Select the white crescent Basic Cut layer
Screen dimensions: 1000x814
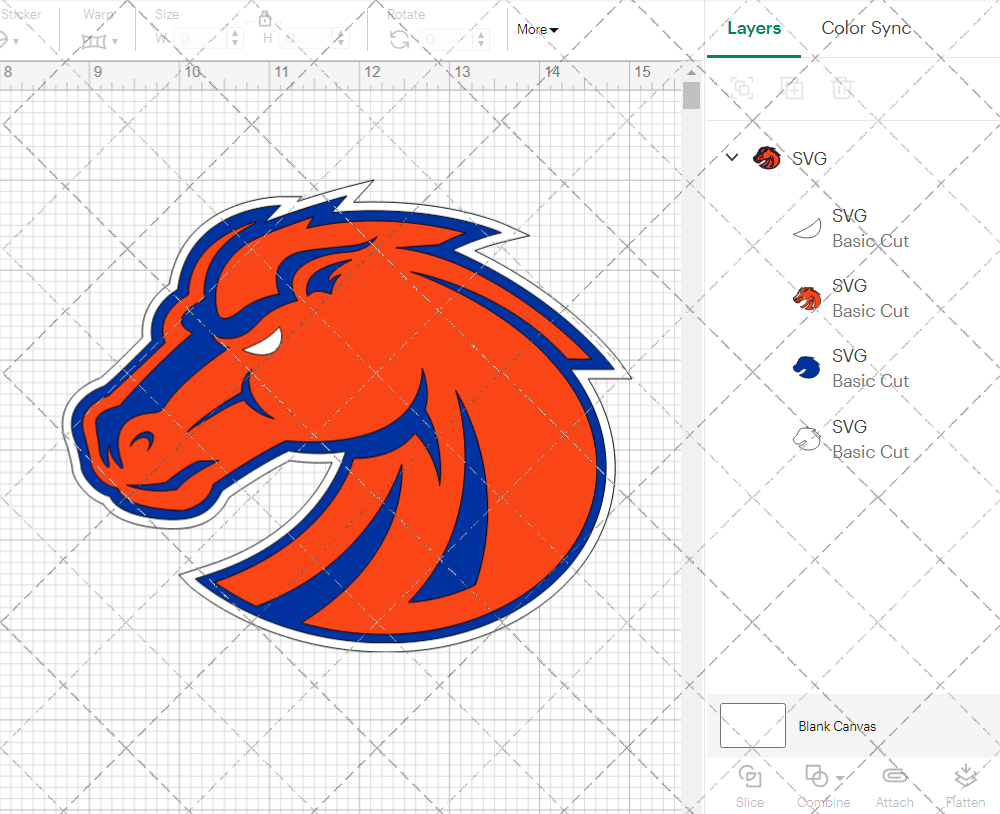[868, 227]
